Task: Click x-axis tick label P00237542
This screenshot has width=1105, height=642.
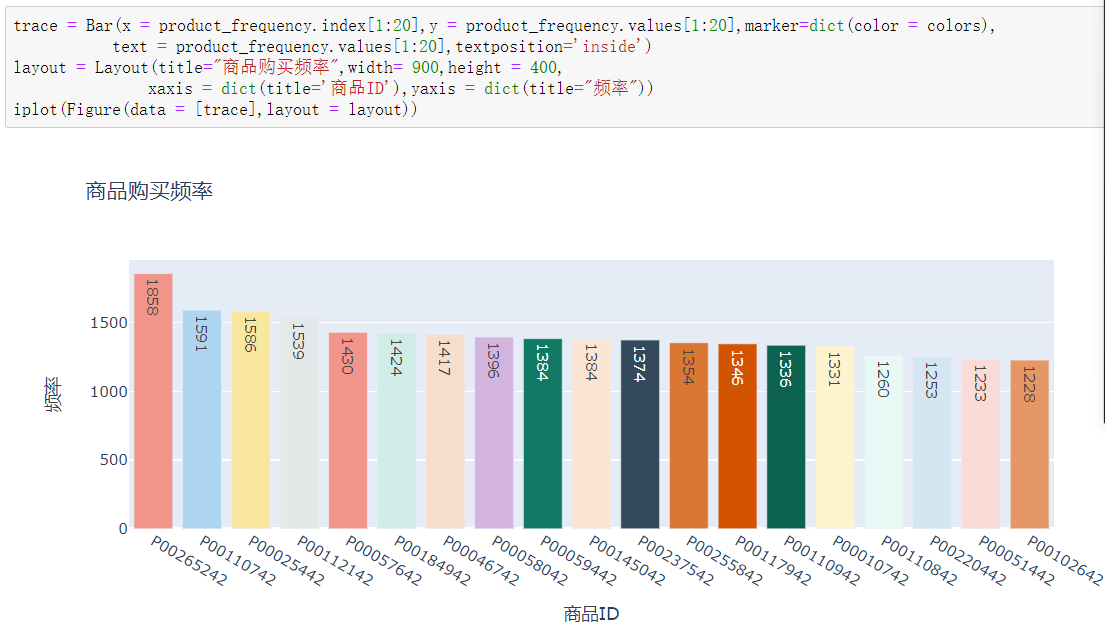Action: coord(675,562)
